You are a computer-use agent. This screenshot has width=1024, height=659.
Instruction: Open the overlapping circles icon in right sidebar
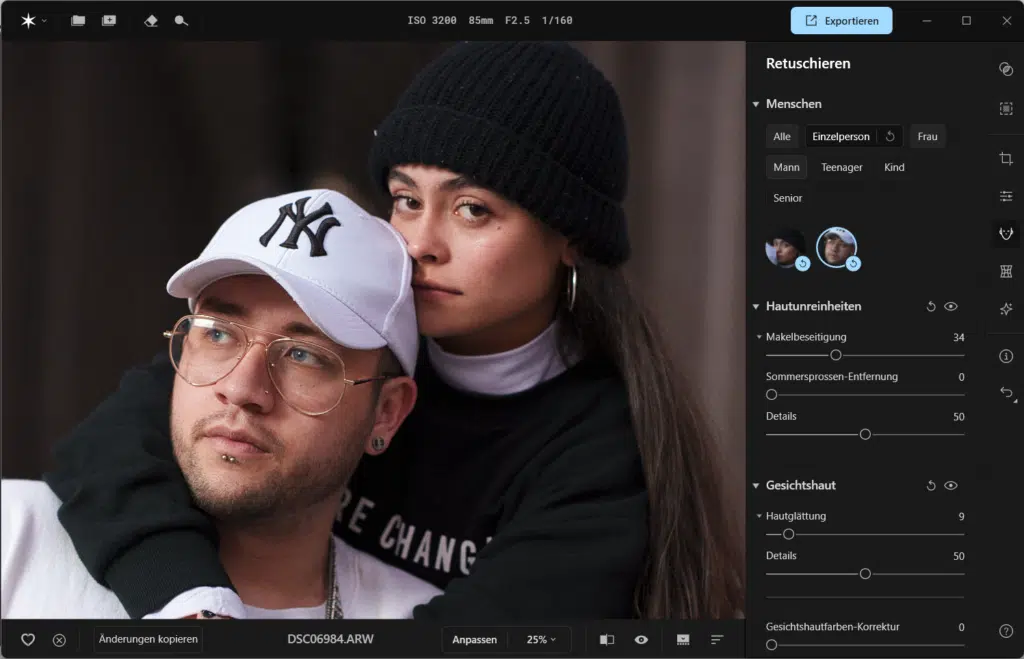point(1006,69)
